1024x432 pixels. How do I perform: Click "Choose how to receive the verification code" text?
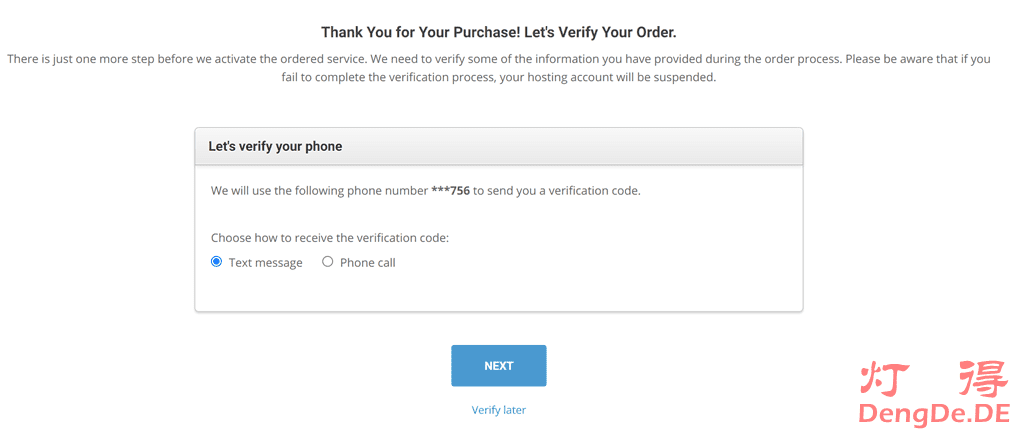(x=330, y=238)
